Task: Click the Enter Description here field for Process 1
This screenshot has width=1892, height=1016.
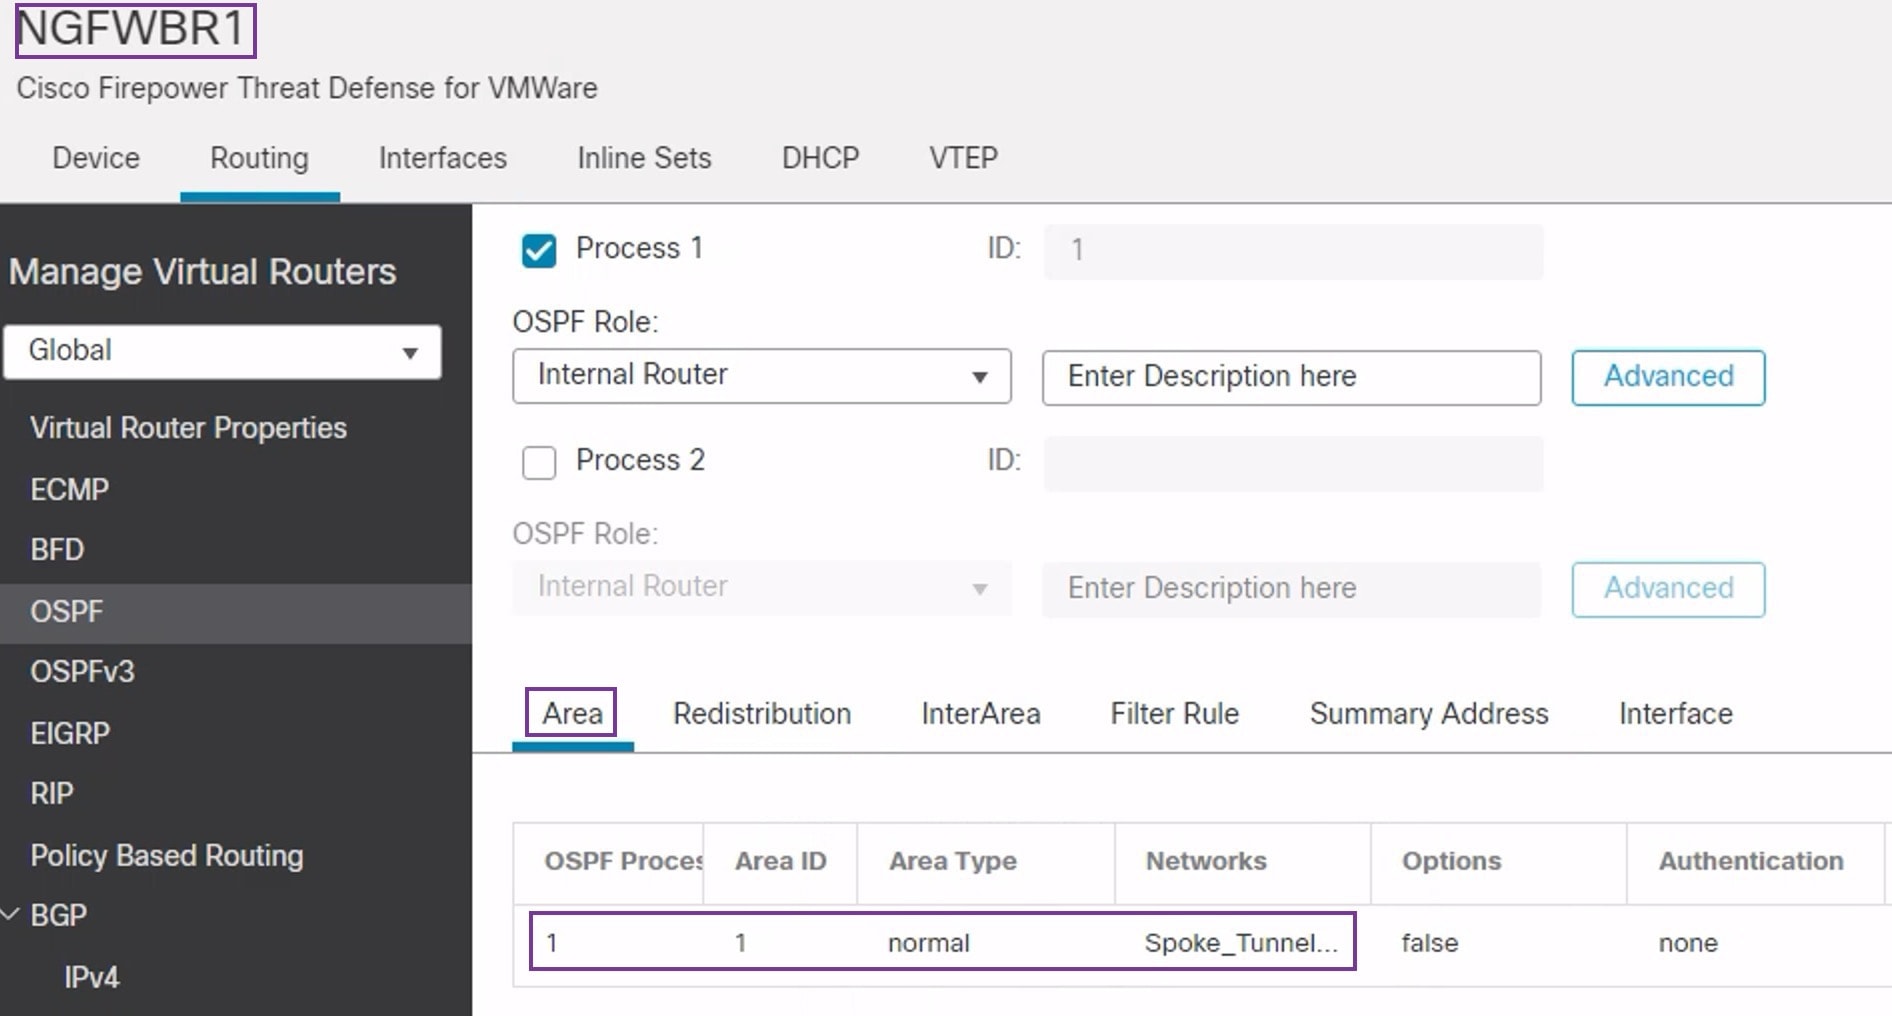Action: (1290, 377)
